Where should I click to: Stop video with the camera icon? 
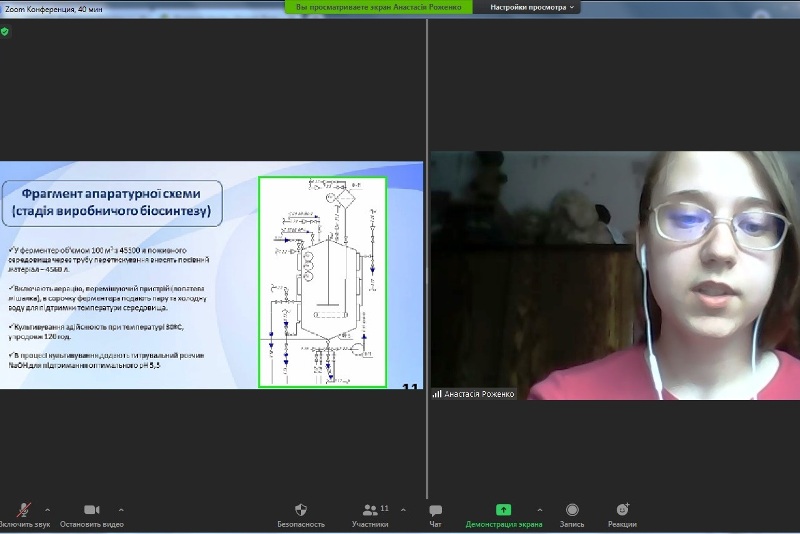[x=91, y=510]
